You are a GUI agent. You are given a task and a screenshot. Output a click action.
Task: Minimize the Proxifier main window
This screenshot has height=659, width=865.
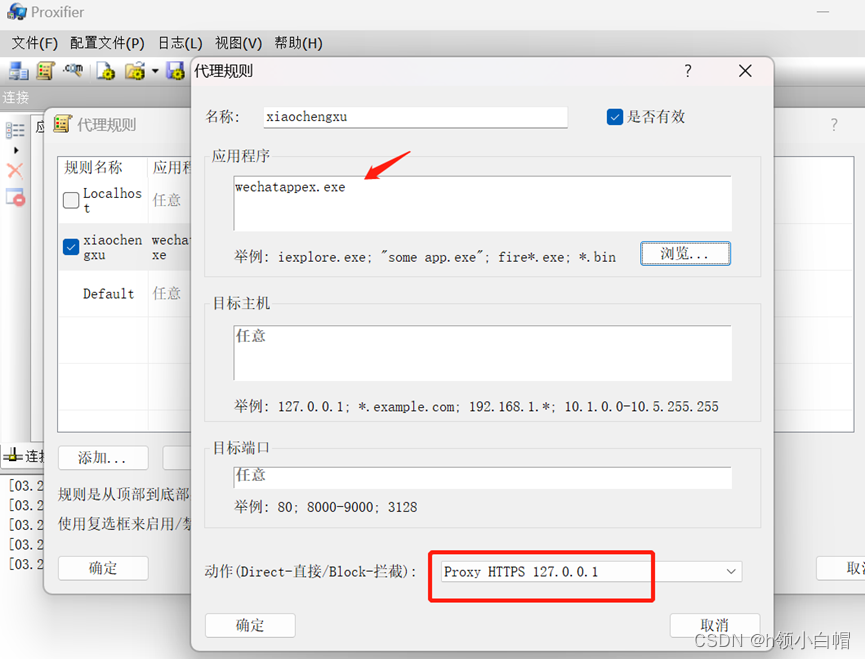[823, 11]
